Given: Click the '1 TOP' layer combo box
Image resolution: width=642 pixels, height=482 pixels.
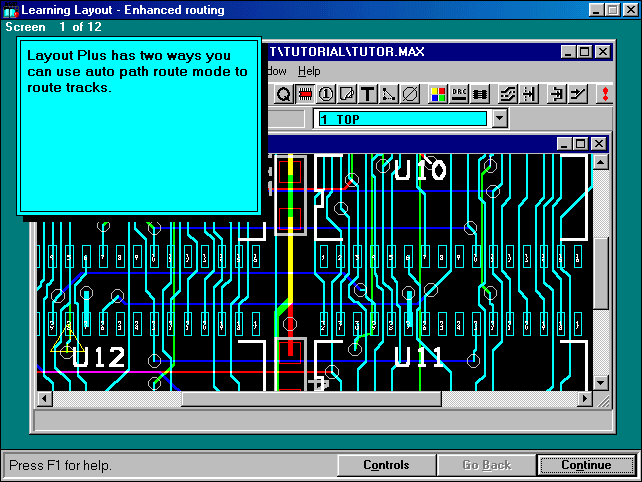Looking at the screenshot, I should click(402, 119).
